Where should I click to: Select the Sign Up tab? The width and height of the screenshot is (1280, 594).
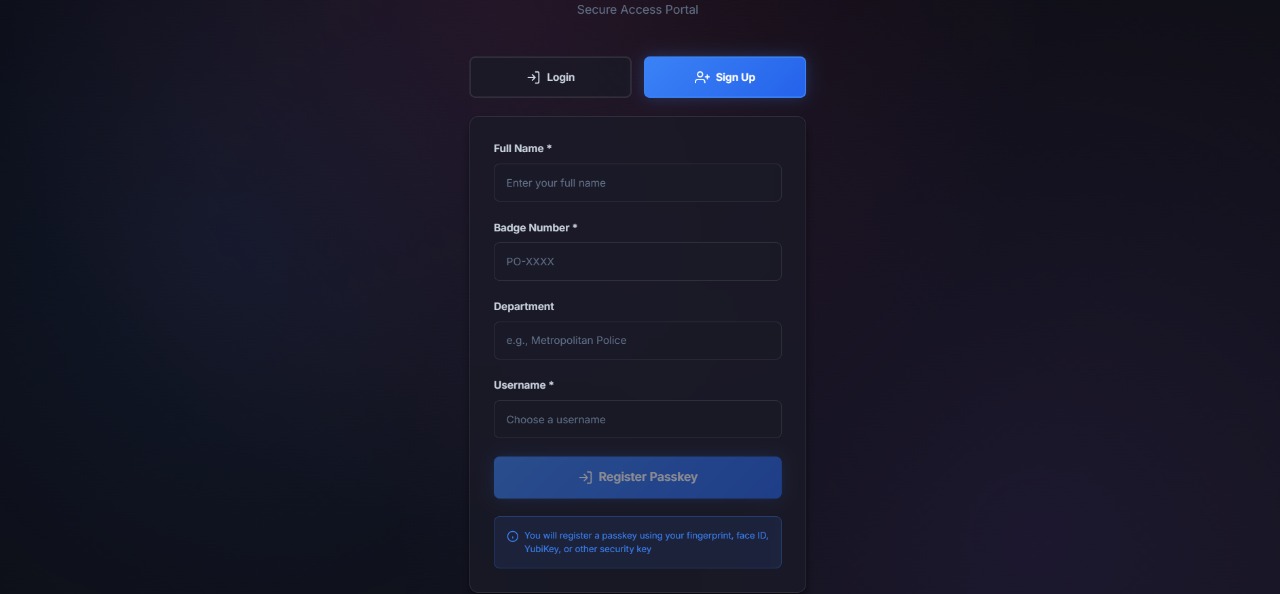click(725, 77)
